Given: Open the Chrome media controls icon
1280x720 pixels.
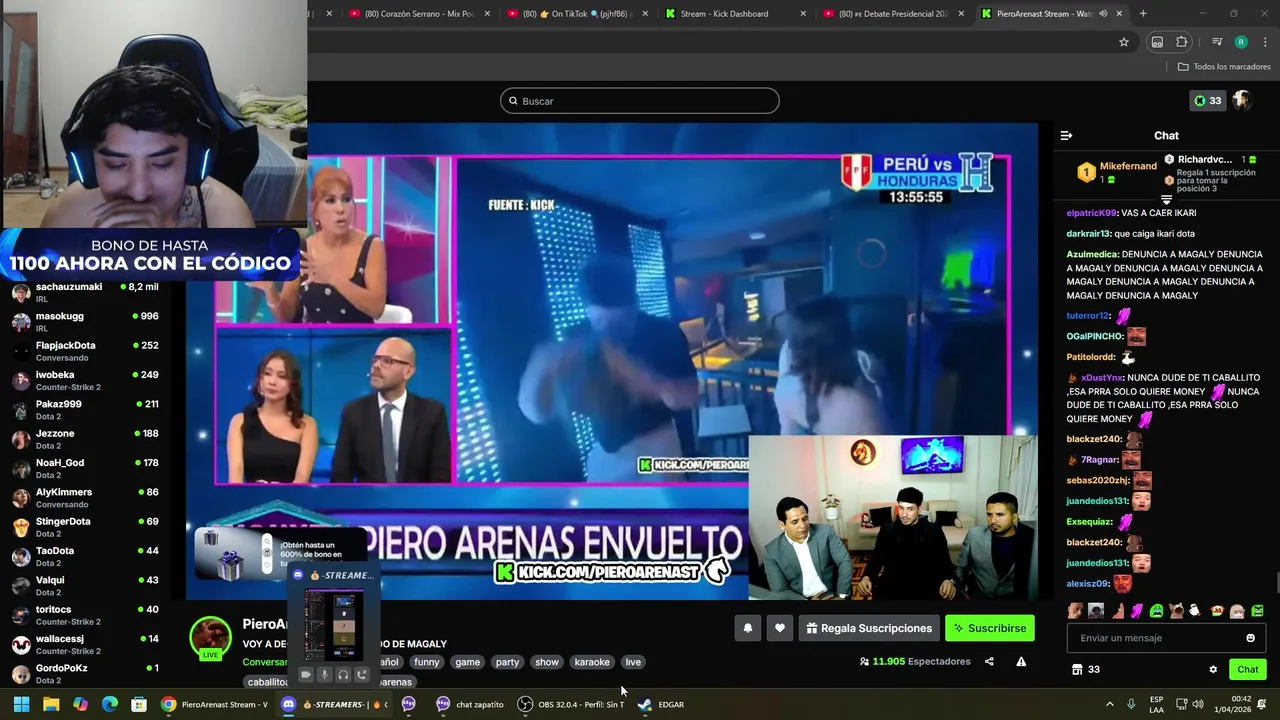Looking at the screenshot, I should (1217, 42).
